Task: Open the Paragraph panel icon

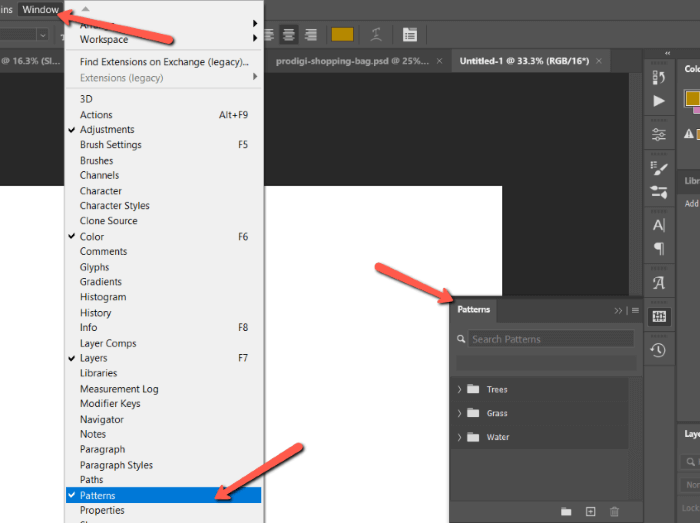Action: click(658, 249)
